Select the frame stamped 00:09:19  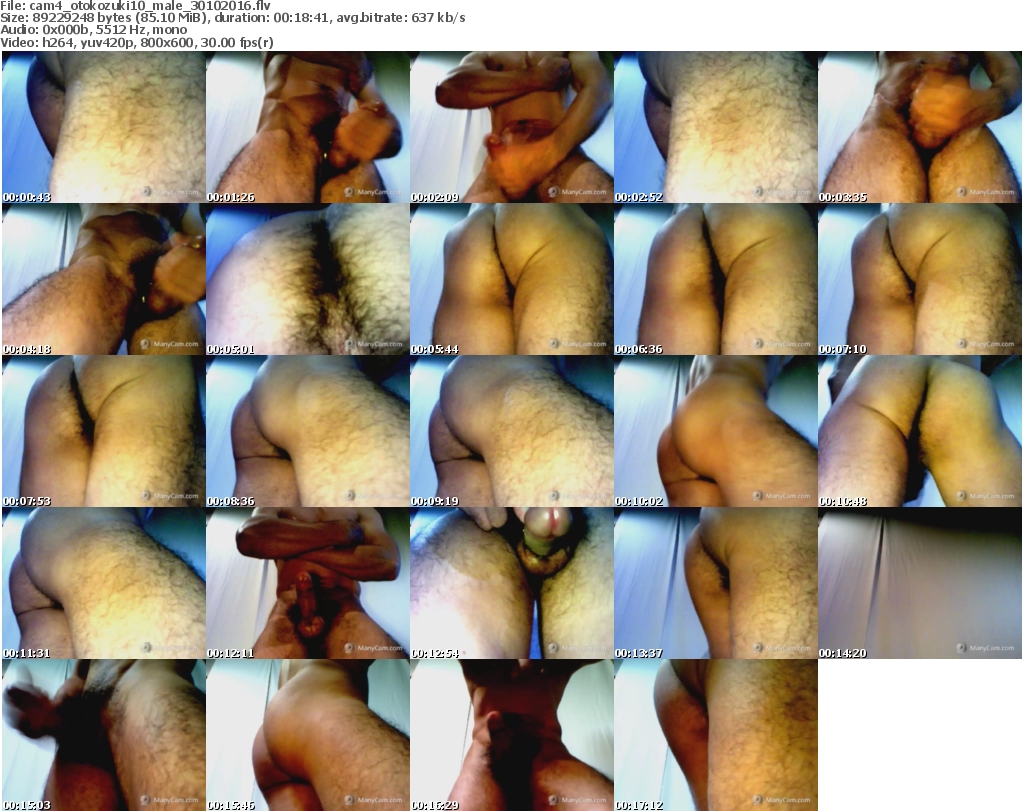(x=511, y=431)
